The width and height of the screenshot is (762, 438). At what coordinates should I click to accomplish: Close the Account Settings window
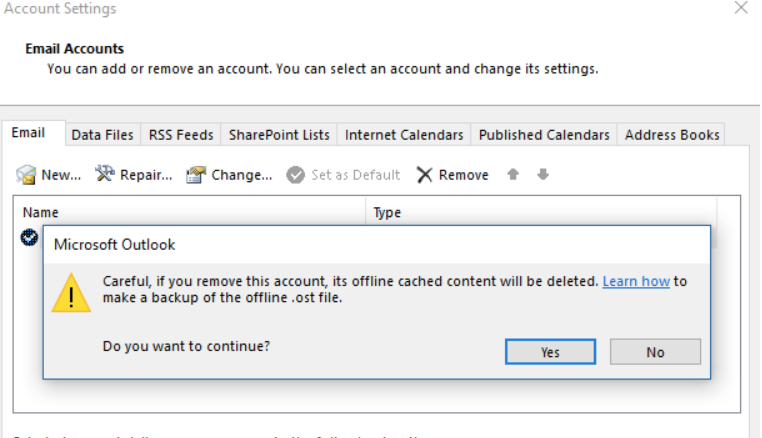click(x=741, y=7)
